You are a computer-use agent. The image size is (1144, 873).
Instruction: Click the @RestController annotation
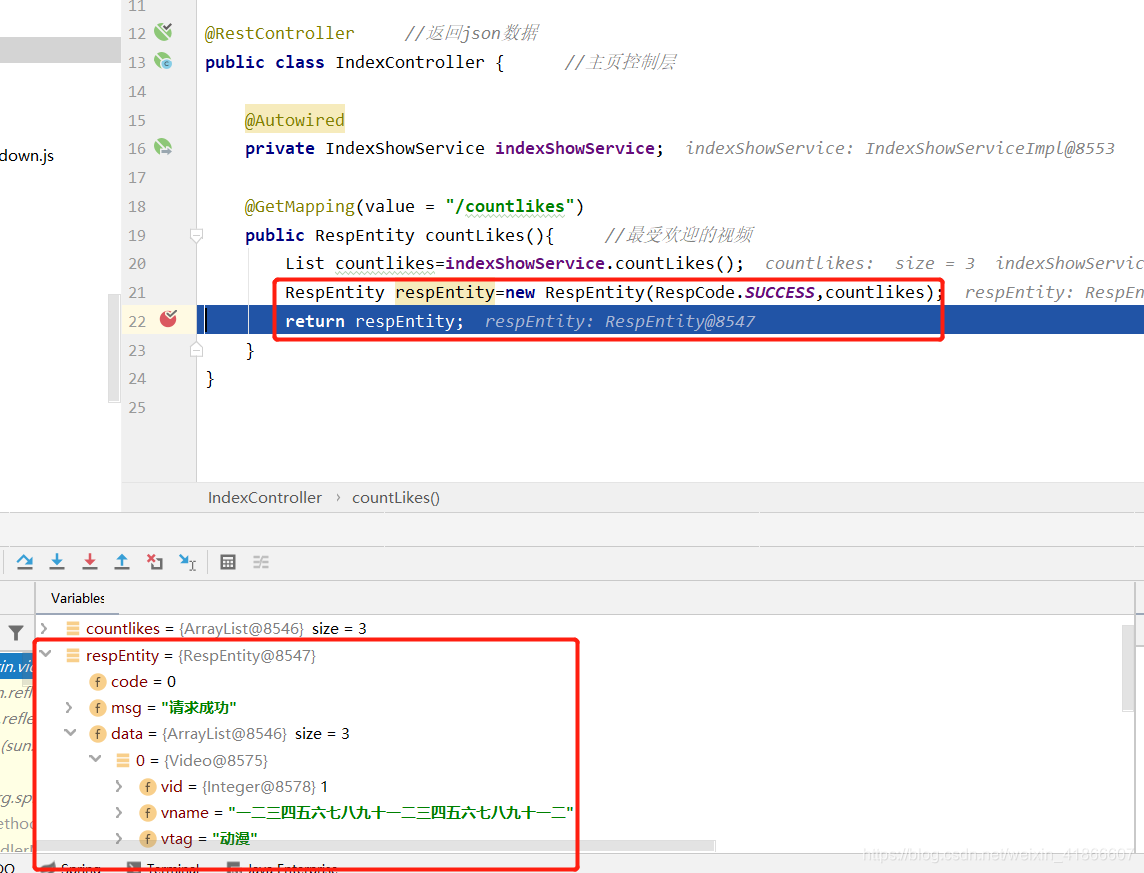click(x=279, y=33)
